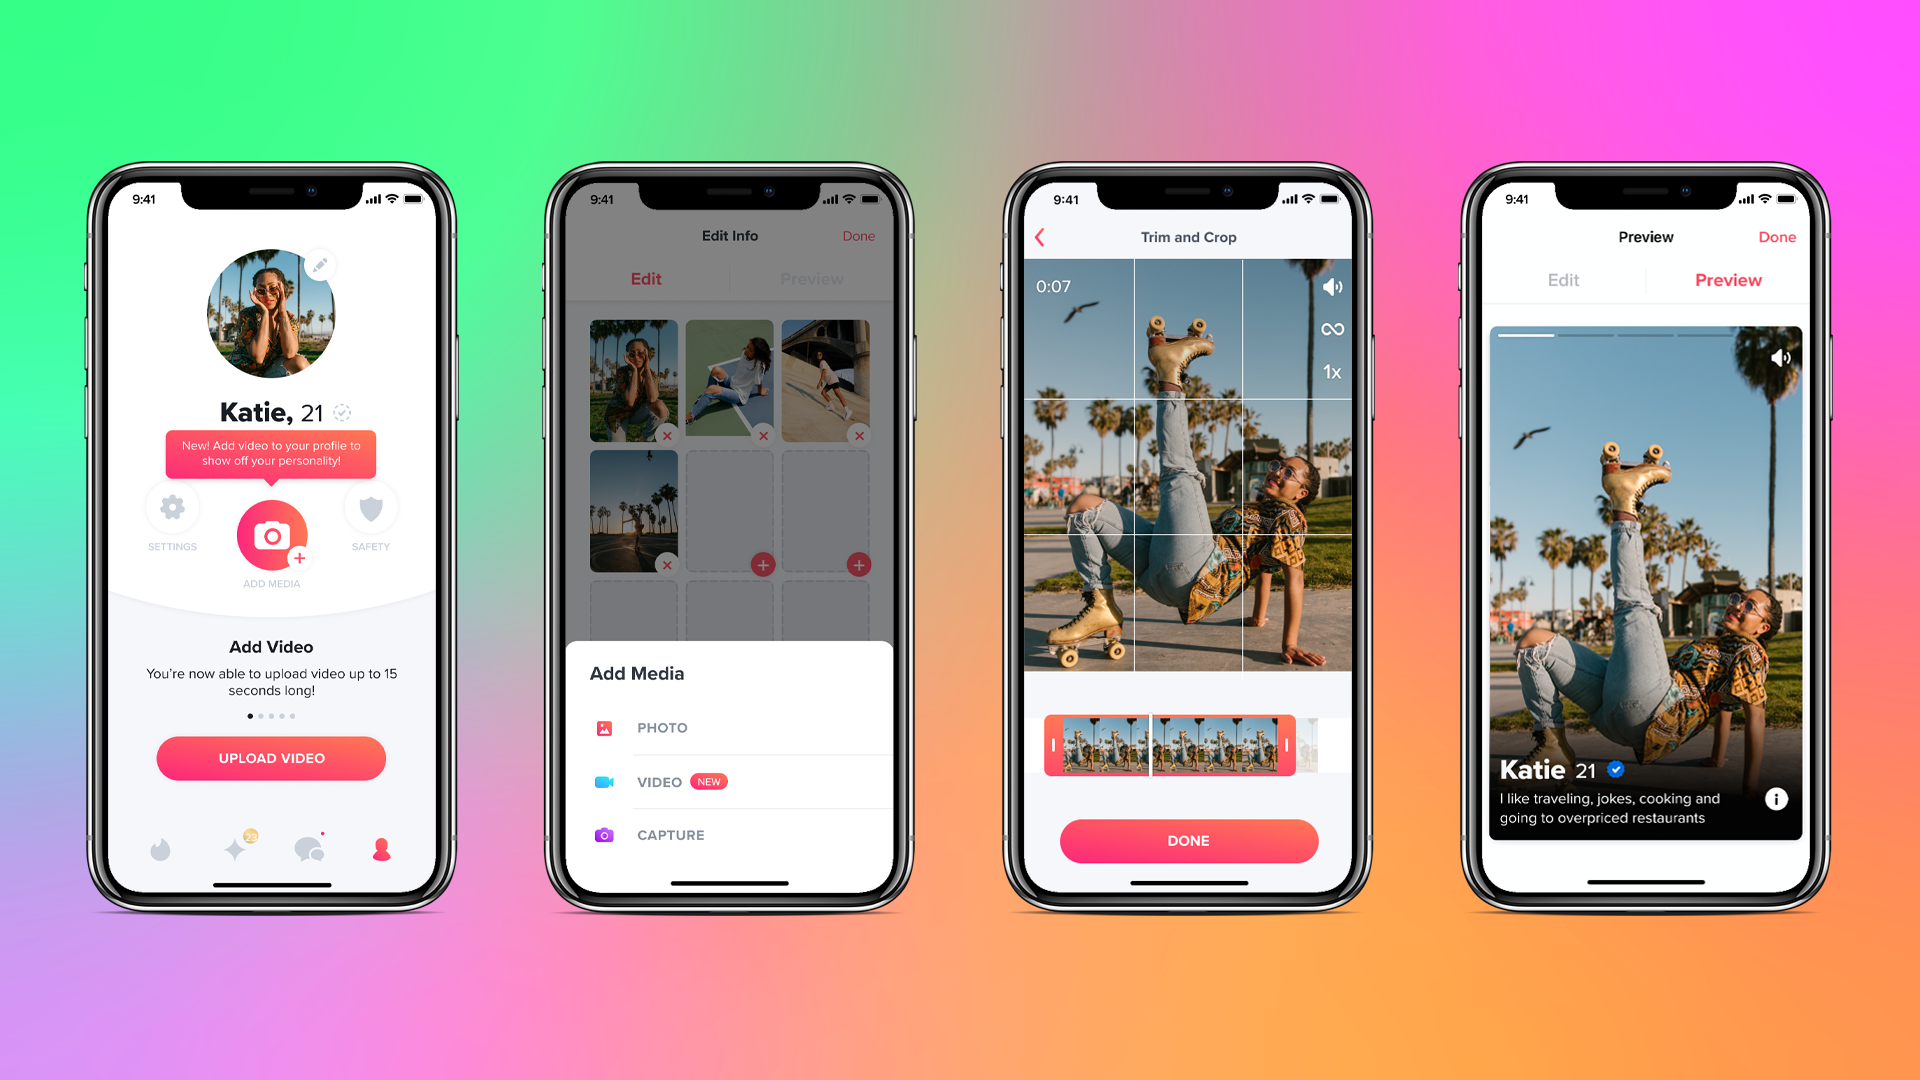
Task: Remove first photo using the X icon
Action: point(667,436)
